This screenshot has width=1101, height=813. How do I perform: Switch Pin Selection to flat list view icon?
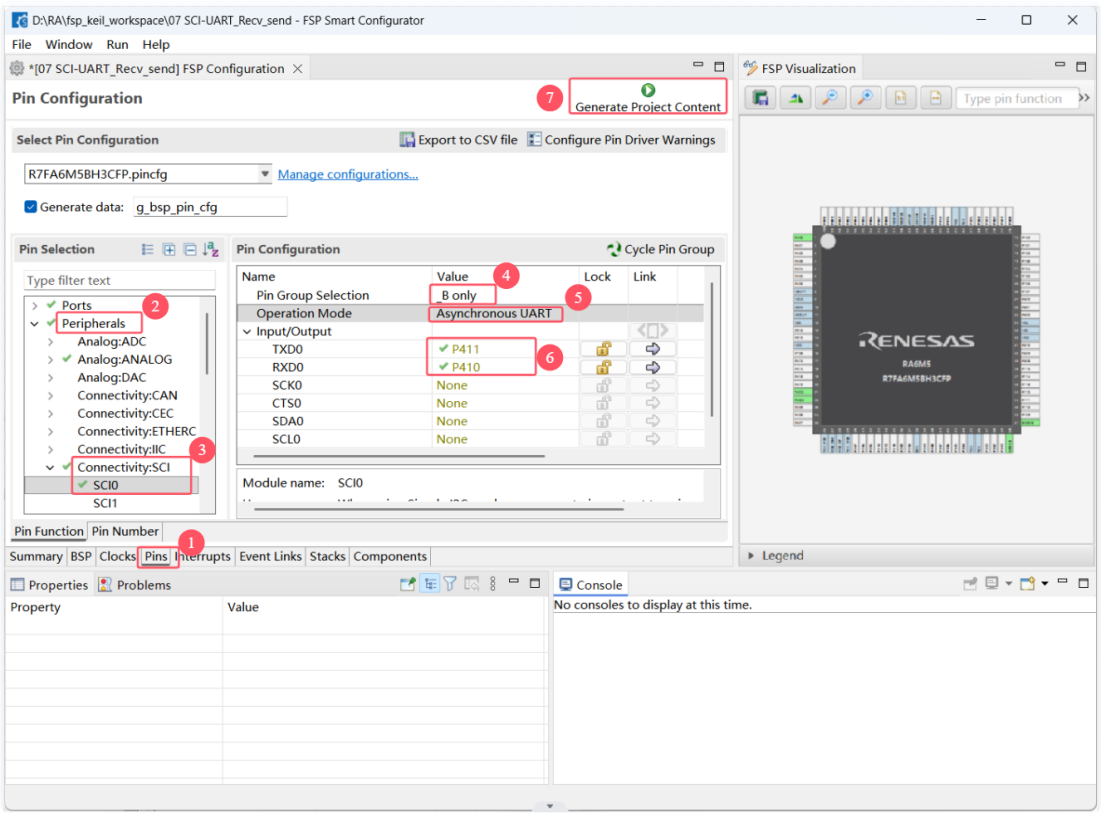(x=147, y=249)
